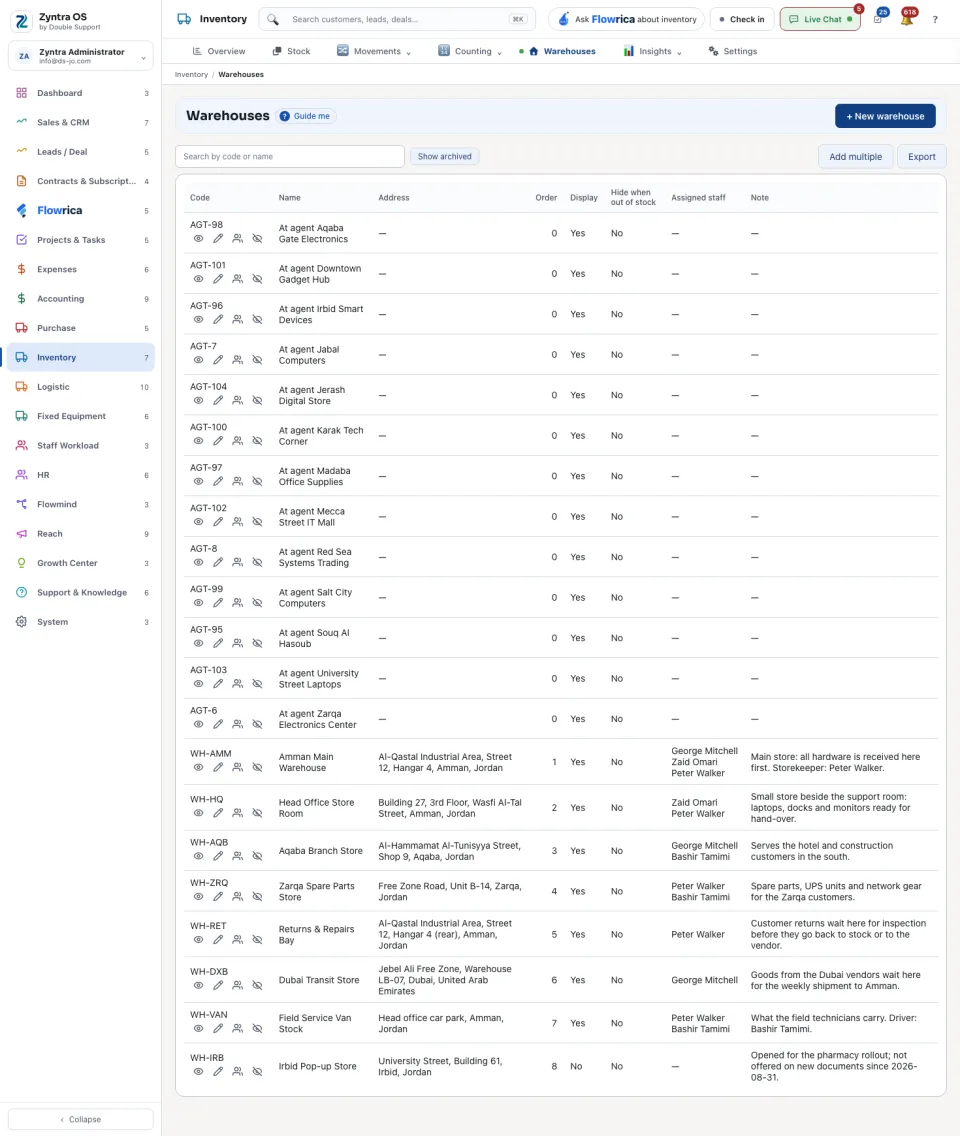Open Growth Center module
The image size is (960, 1136).
point(81,563)
